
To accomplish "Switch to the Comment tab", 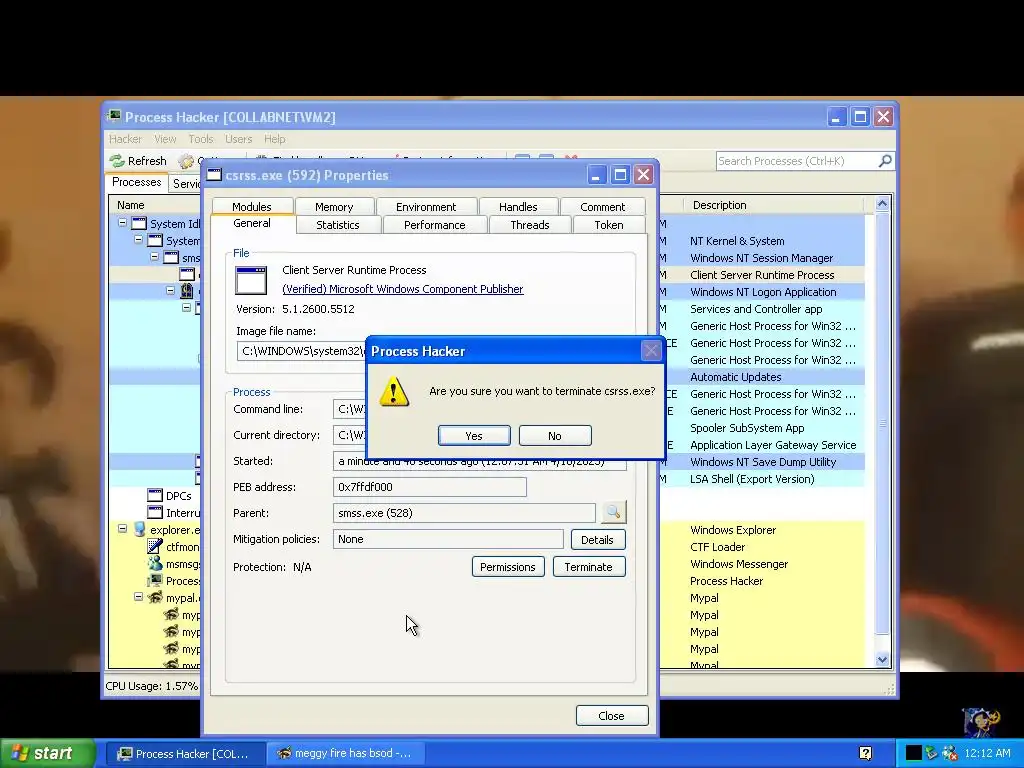I will pyautogui.click(x=602, y=206).
